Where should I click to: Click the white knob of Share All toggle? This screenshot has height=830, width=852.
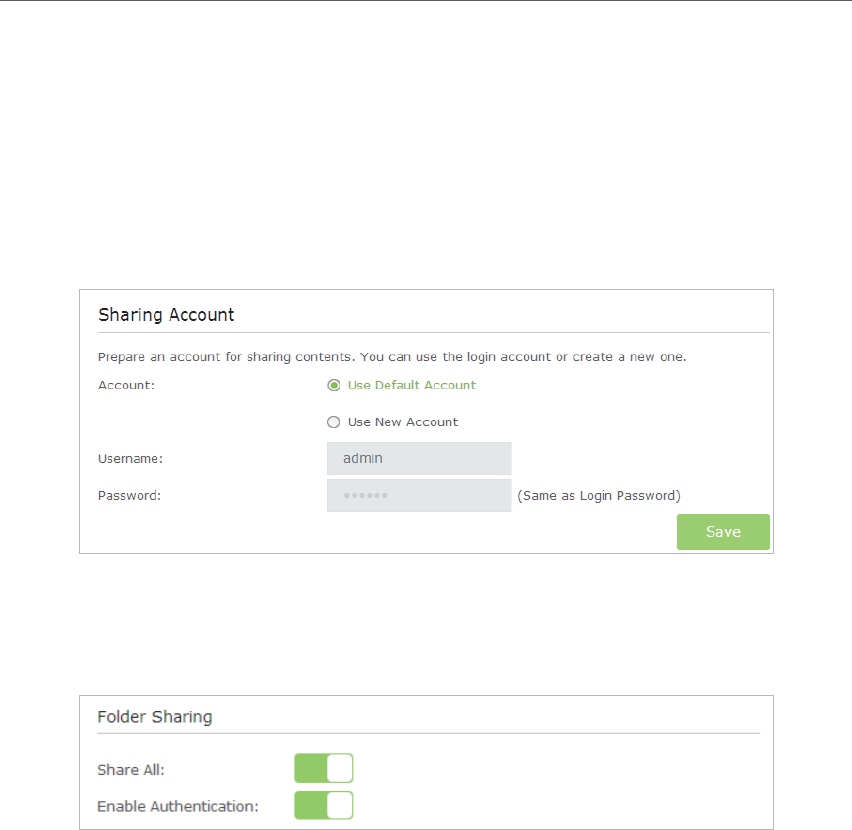click(x=340, y=768)
